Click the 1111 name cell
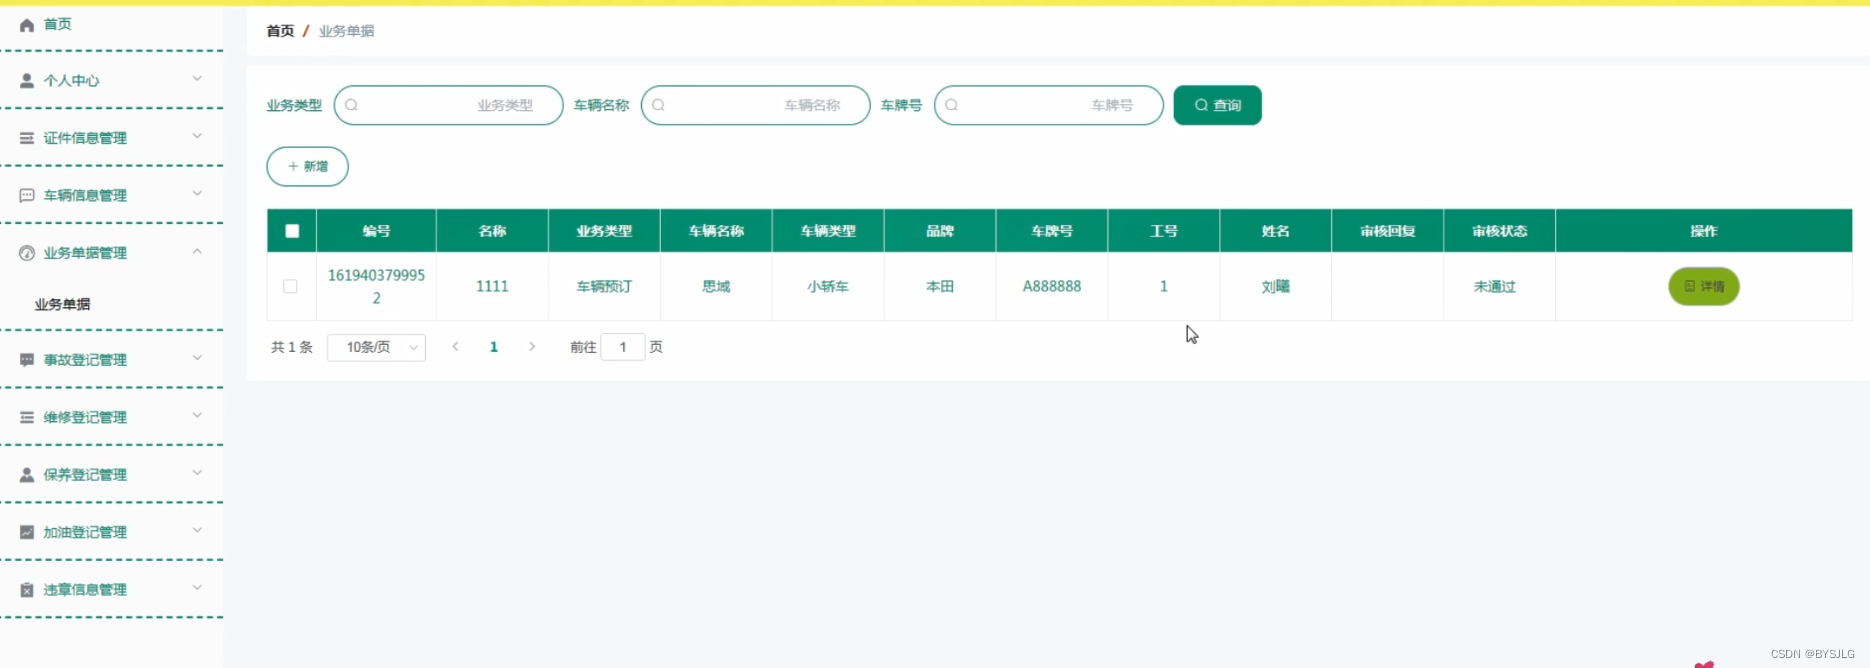This screenshot has width=1870, height=668. [492, 286]
